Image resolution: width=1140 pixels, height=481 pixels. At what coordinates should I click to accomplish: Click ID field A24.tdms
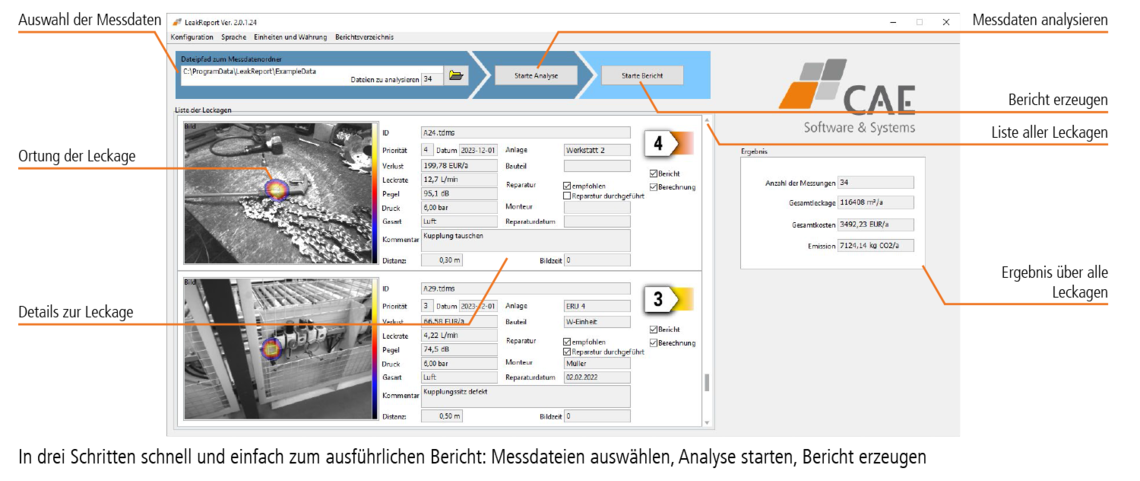(525, 133)
